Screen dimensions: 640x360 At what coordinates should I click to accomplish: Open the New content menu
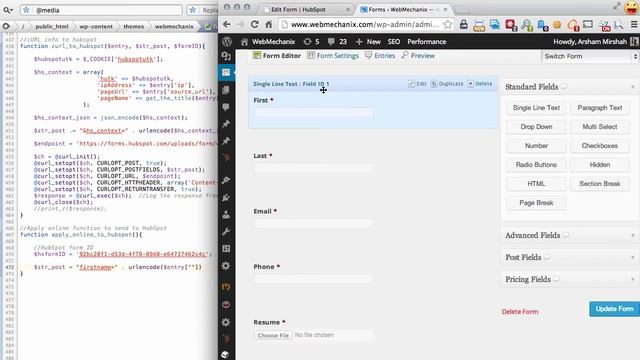click(368, 42)
